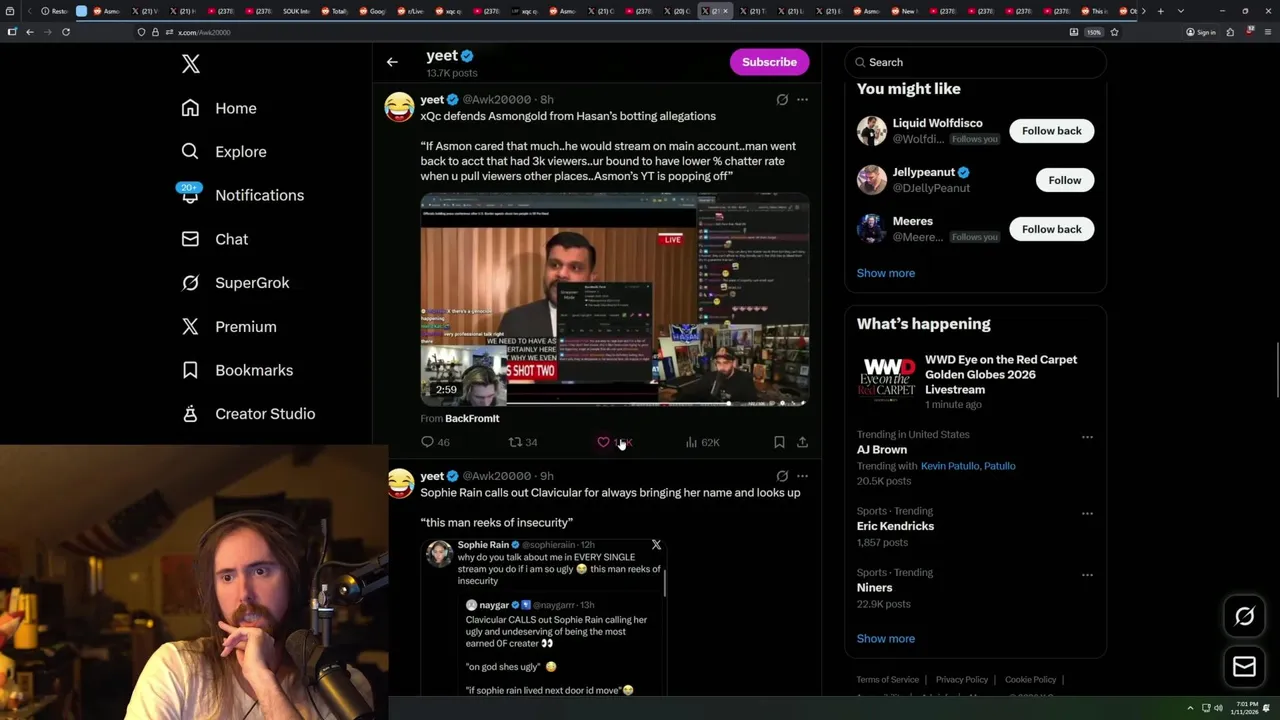Show more trends under What's happening
The height and width of the screenshot is (720, 1280).
pos(885,639)
